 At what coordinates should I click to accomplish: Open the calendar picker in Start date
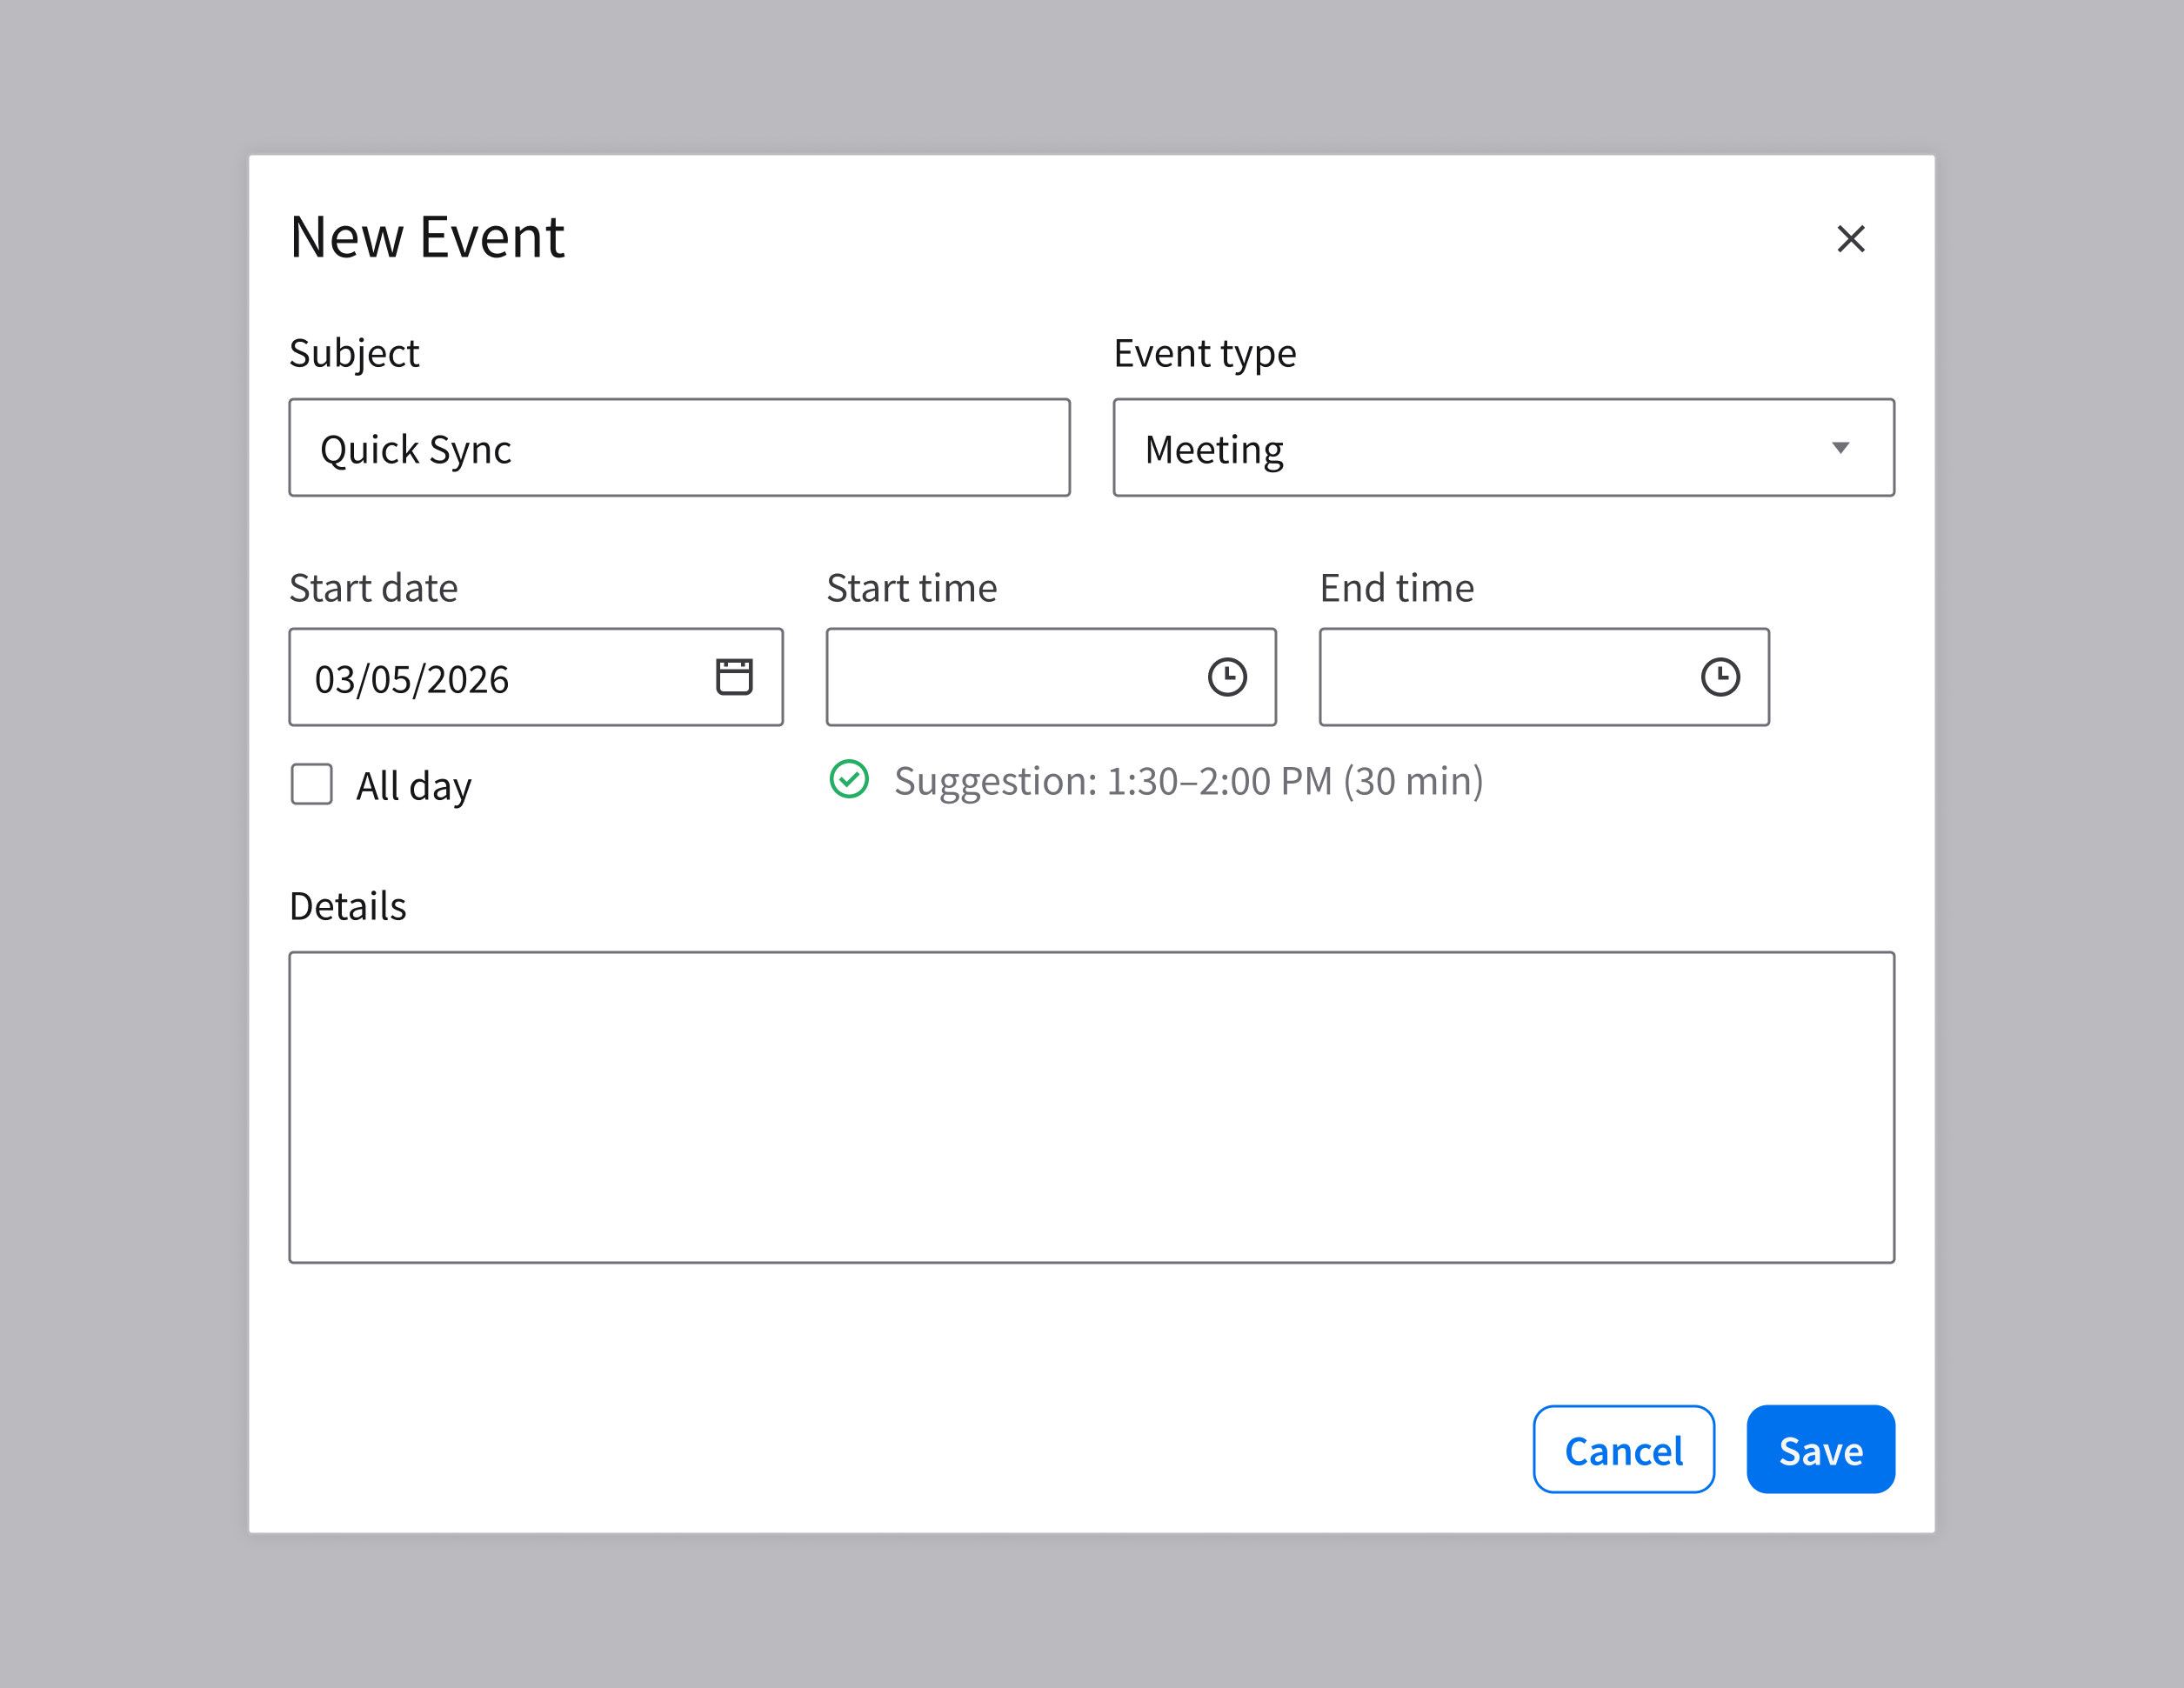tap(734, 677)
